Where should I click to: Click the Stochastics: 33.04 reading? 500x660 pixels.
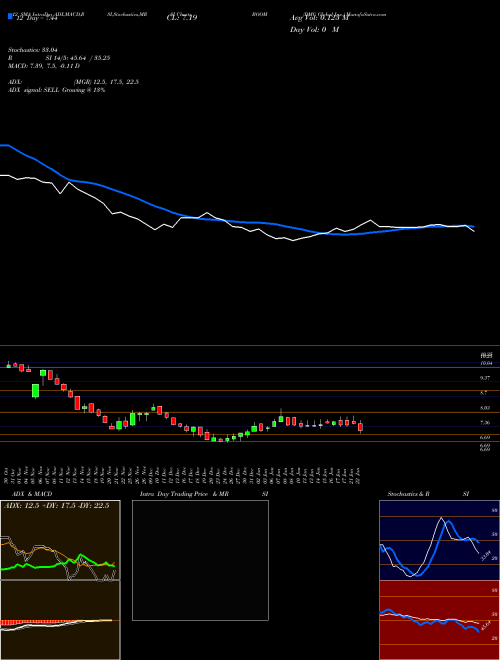coord(32,50)
